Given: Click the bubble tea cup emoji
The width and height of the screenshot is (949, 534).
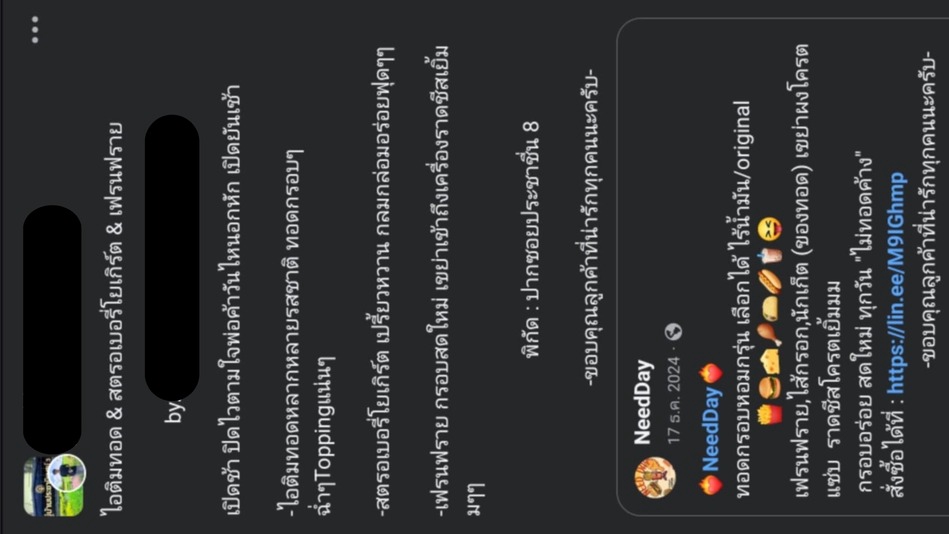Looking at the screenshot, I should pos(770,255).
